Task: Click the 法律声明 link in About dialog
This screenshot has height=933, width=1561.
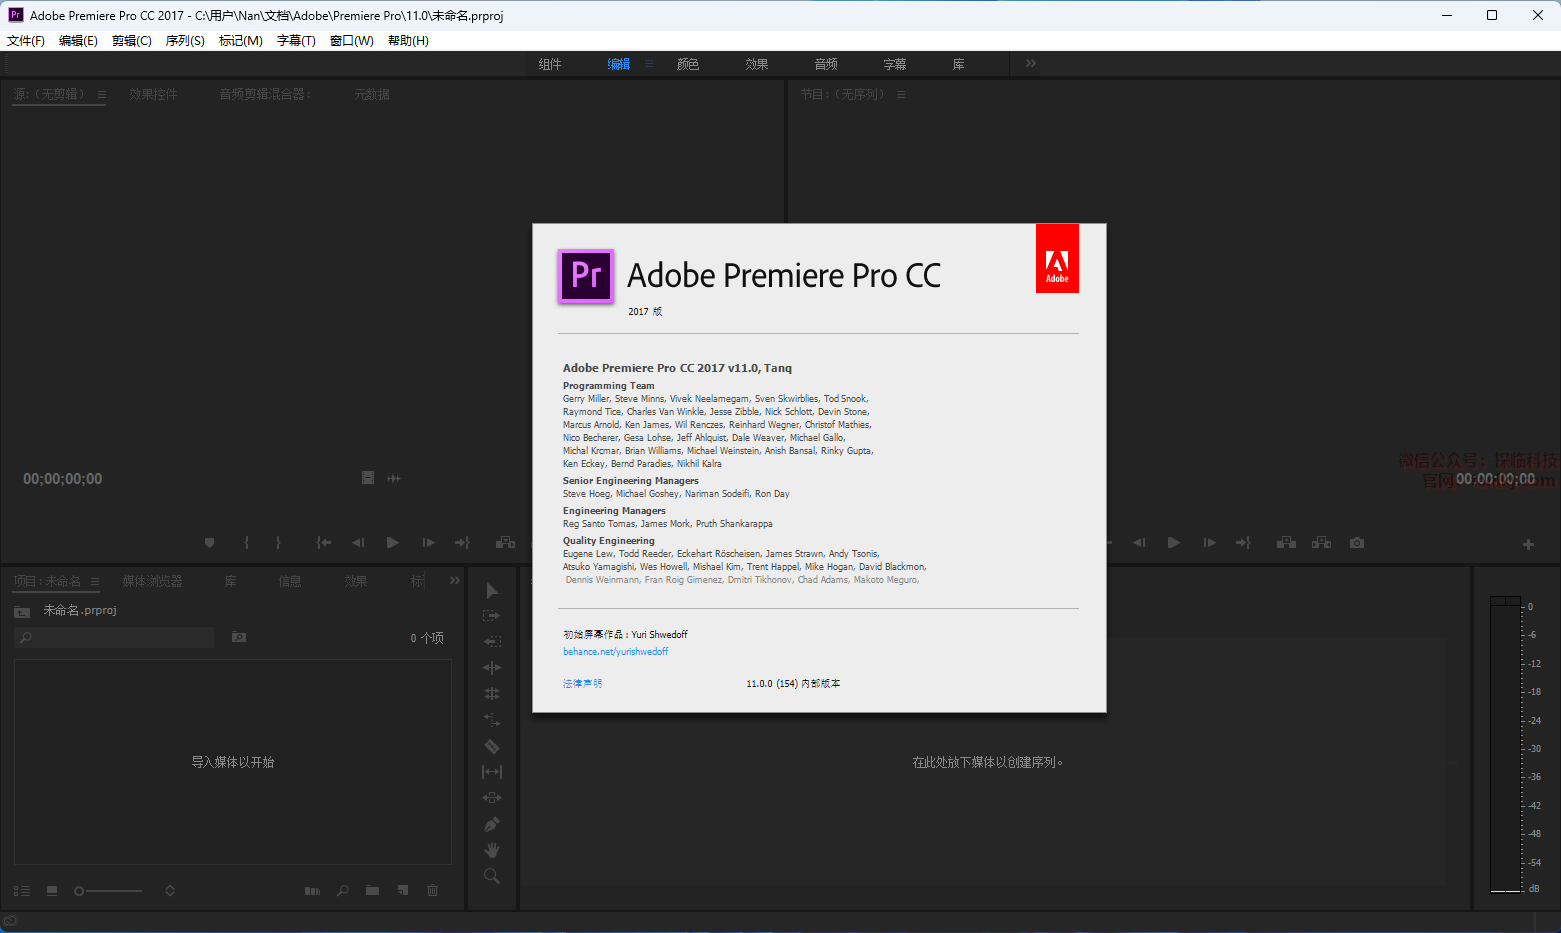Action: point(582,684)
